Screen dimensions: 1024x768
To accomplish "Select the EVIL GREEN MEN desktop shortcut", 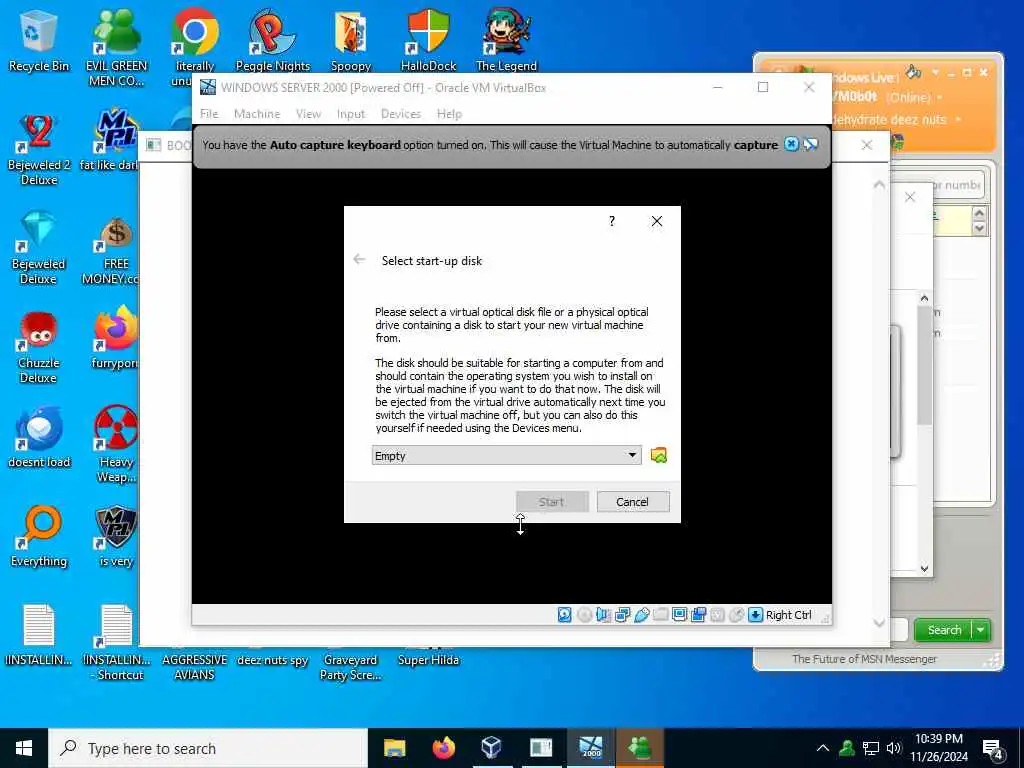I will coord(116,46).
